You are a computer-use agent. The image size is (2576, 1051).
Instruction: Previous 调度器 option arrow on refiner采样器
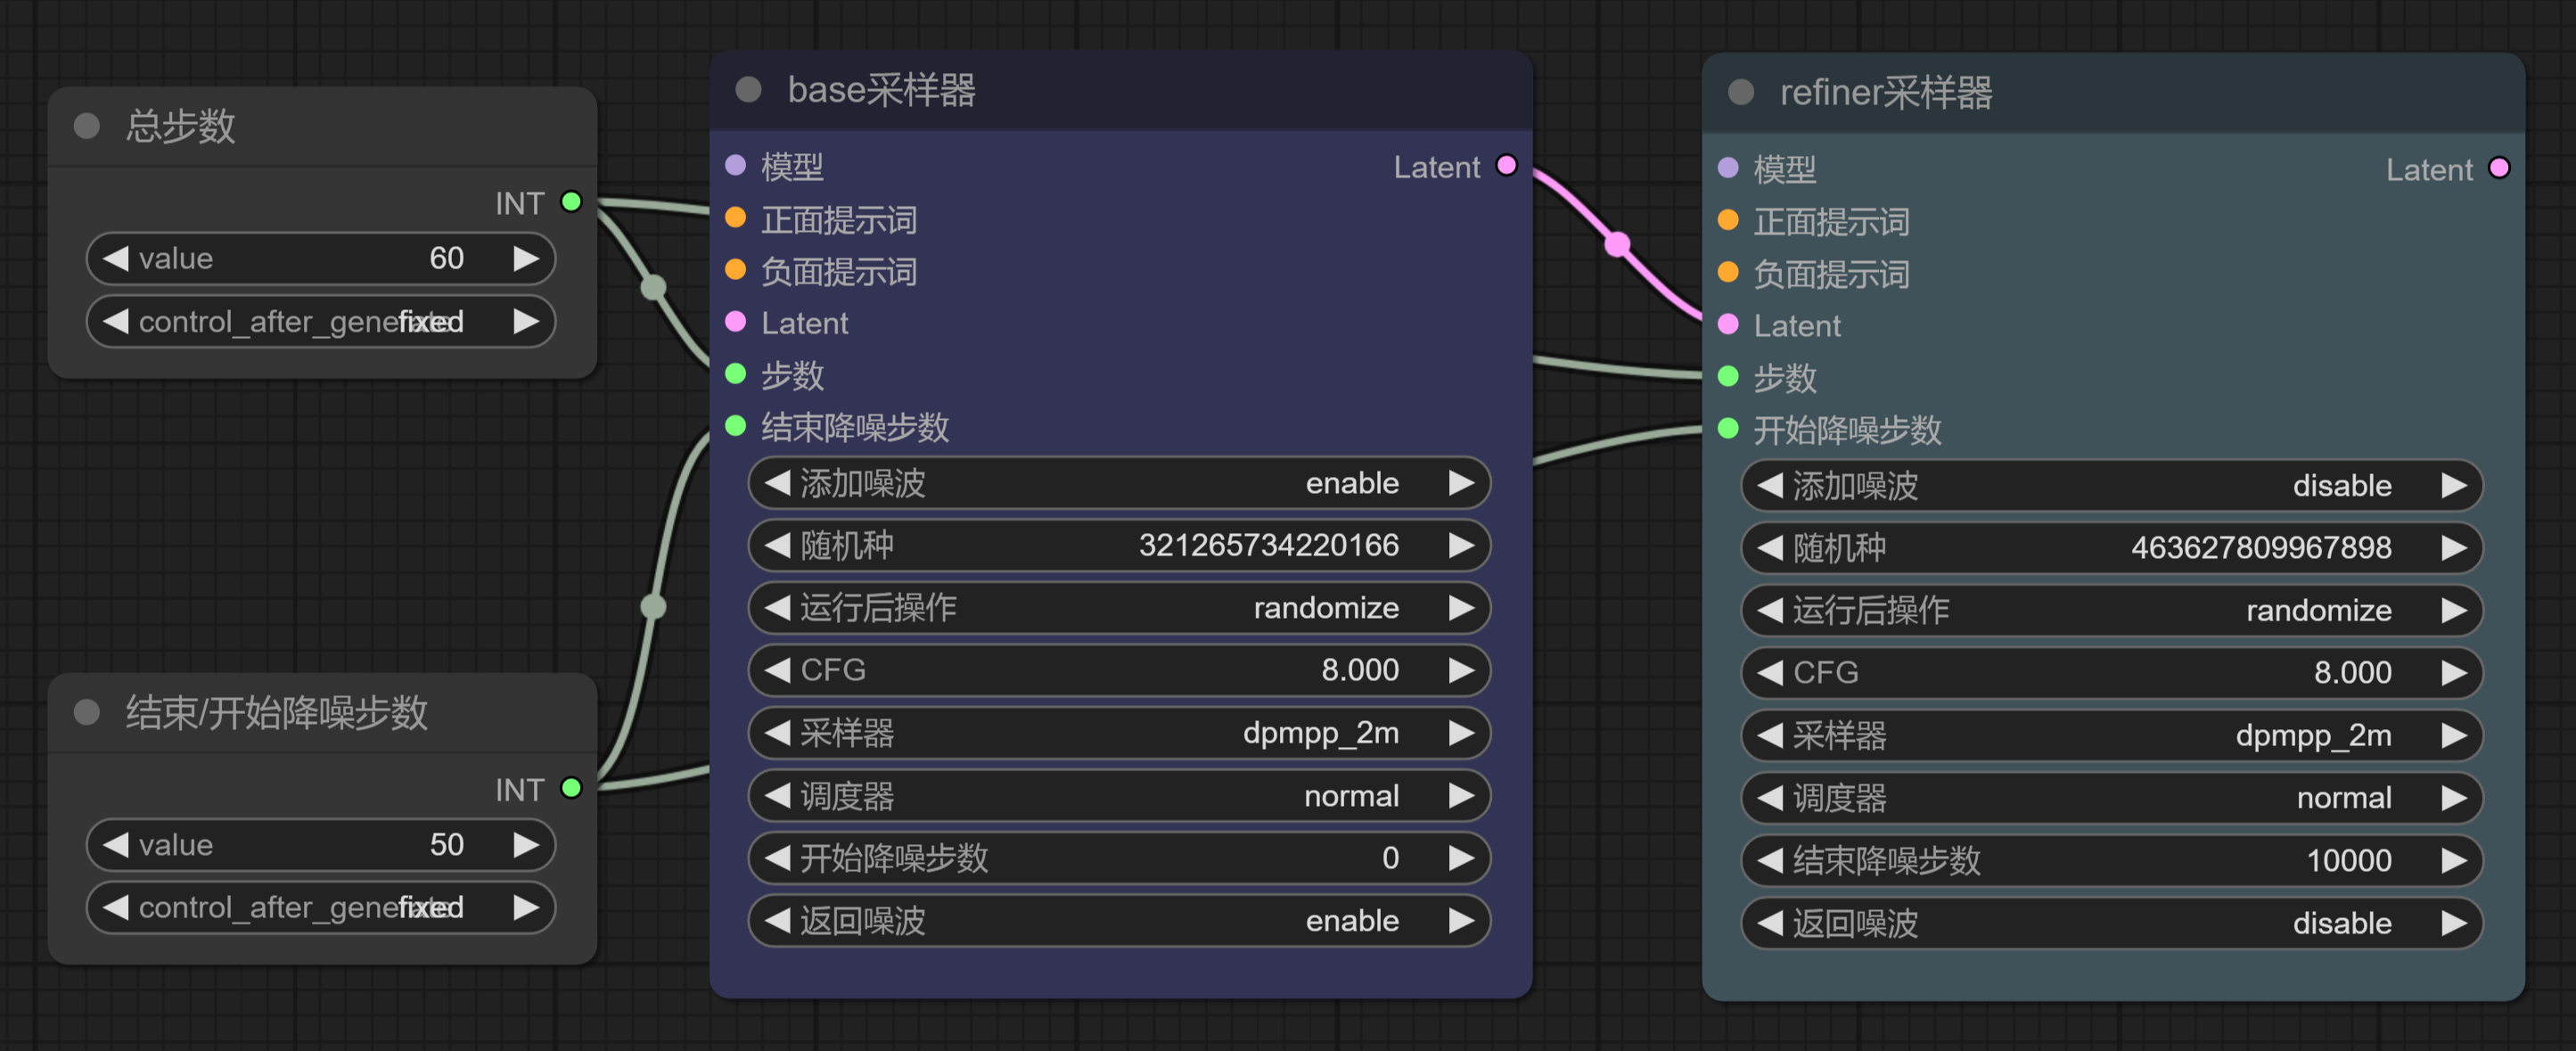1770,798
